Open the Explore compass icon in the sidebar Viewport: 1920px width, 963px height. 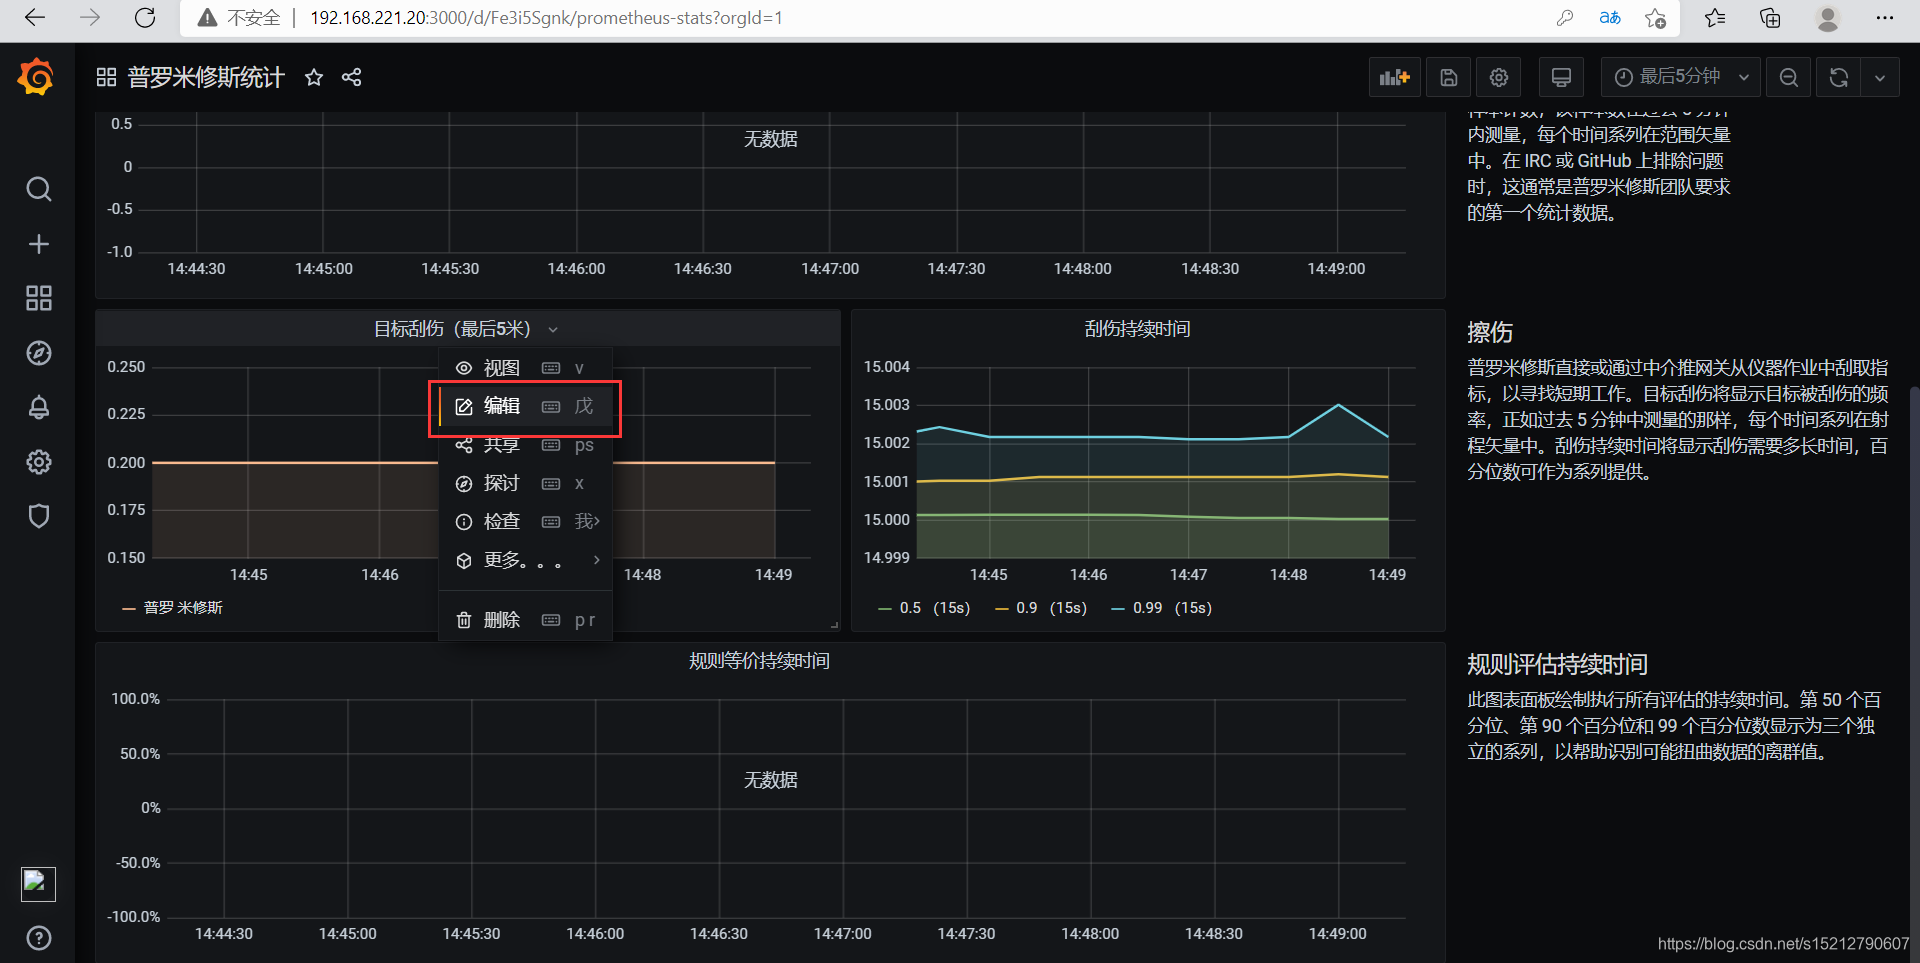(x=38, y=353)
